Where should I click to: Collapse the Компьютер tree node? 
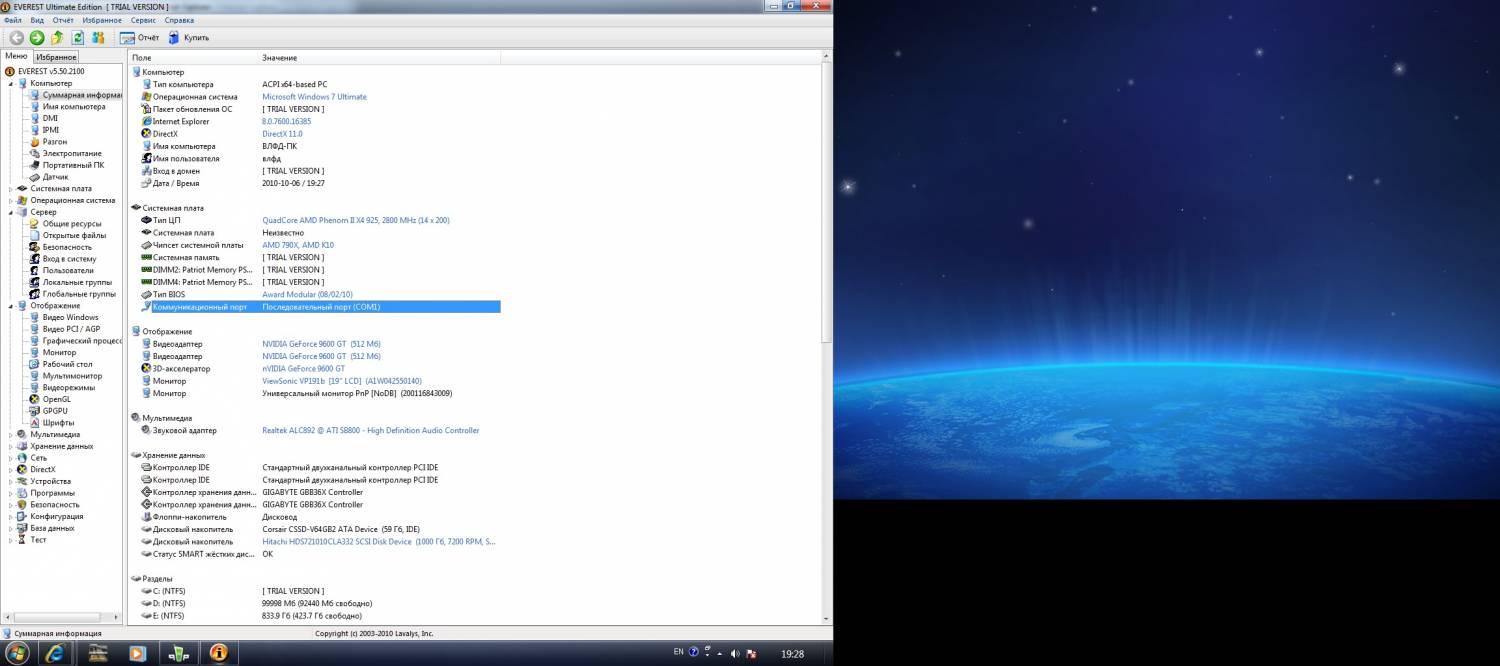pyautogui.click(x=12, y=84)
